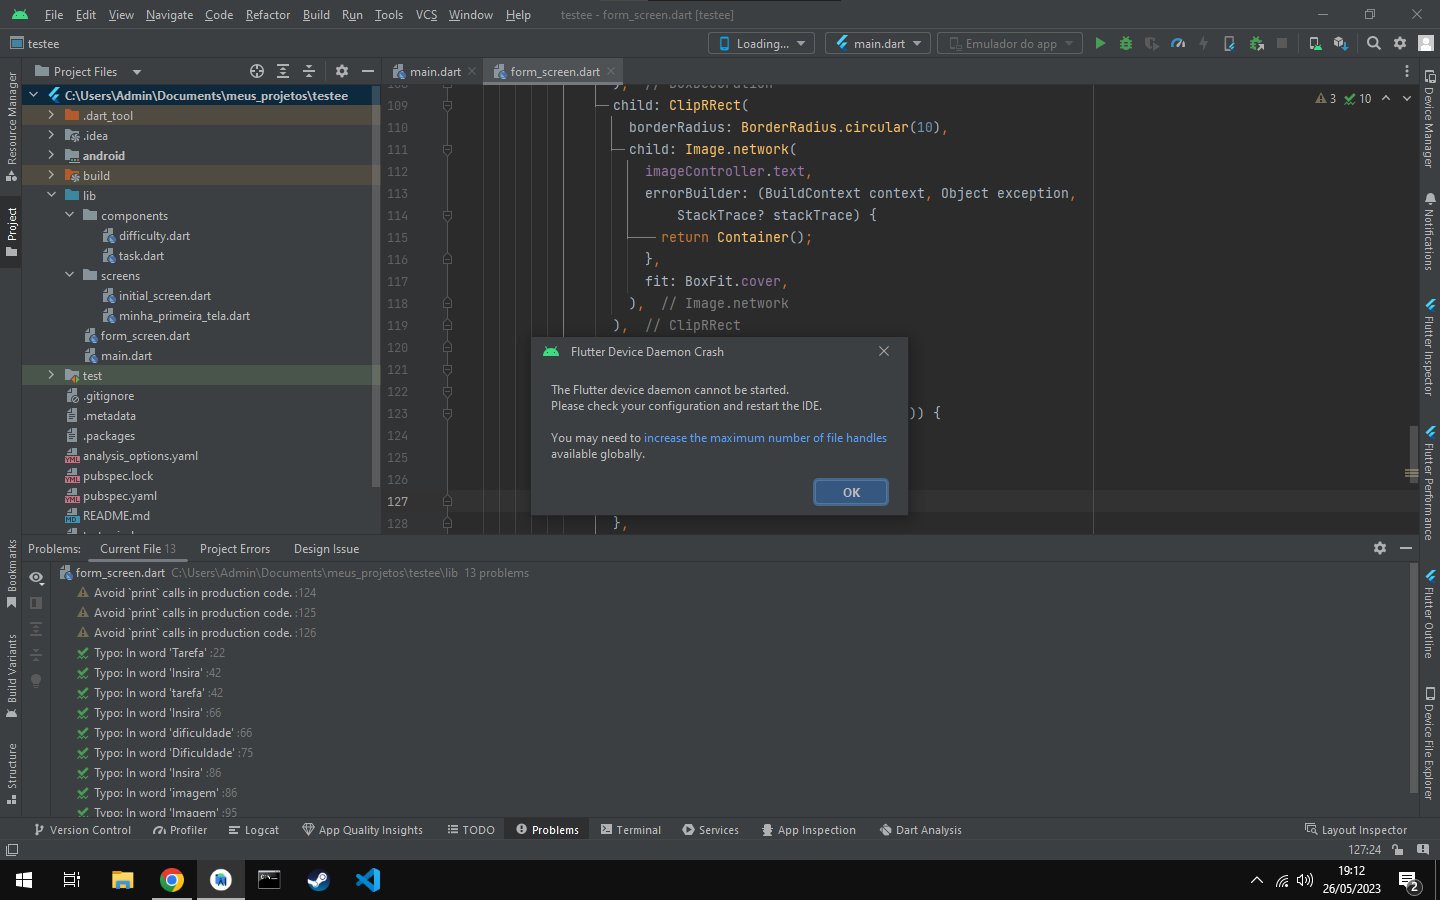Open the Notifications side tab
1440x900 pixels.
(1429, 231)
